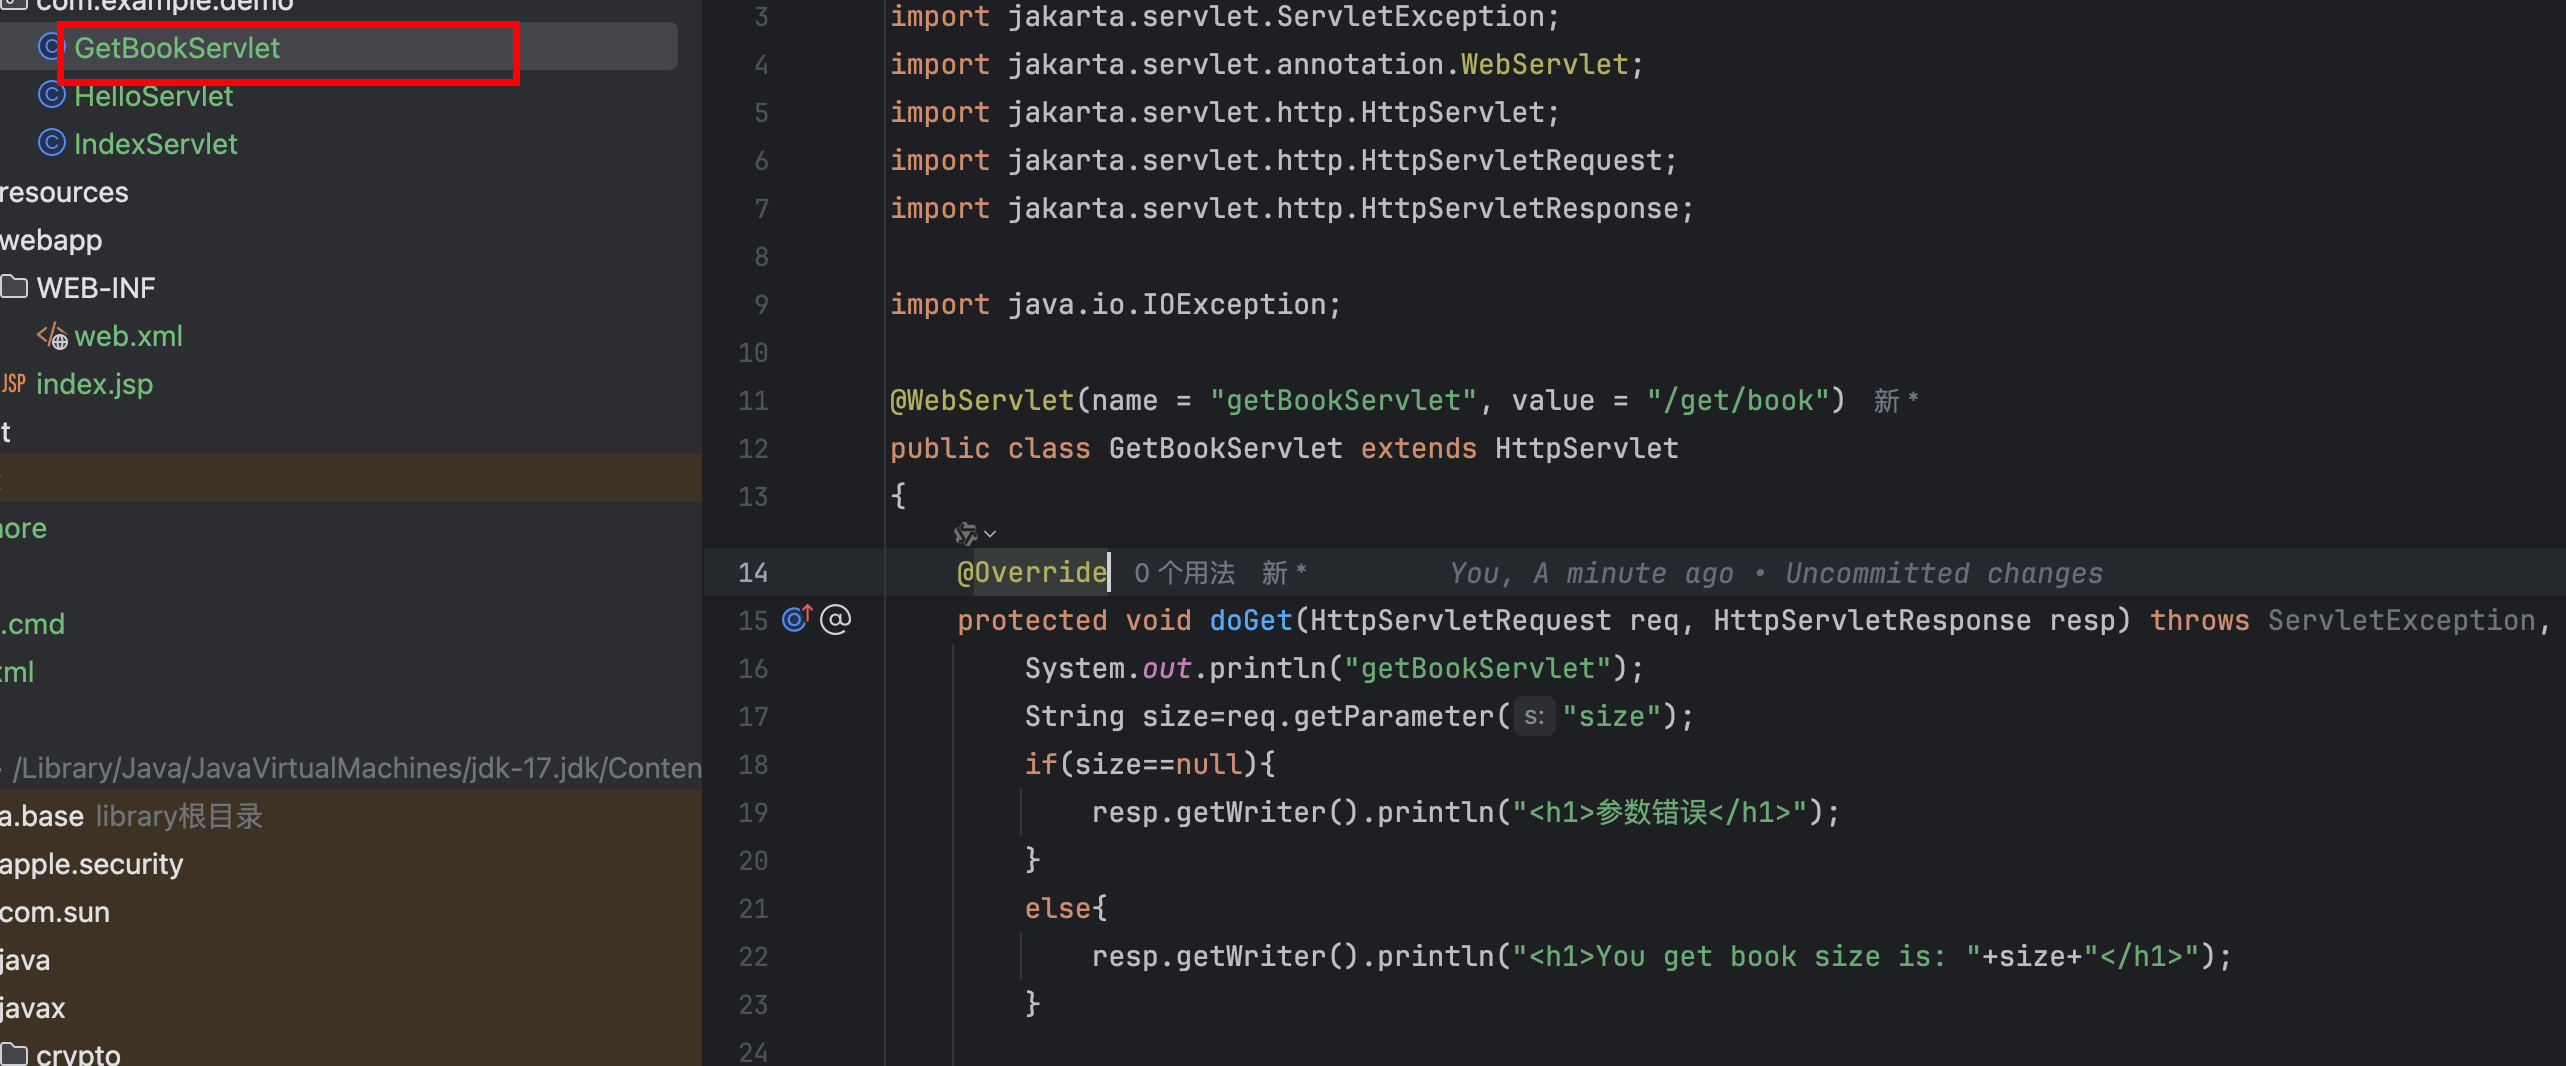
Task: Click the HttpServlet superclass on line 12
Action: tap(1586, 448)
